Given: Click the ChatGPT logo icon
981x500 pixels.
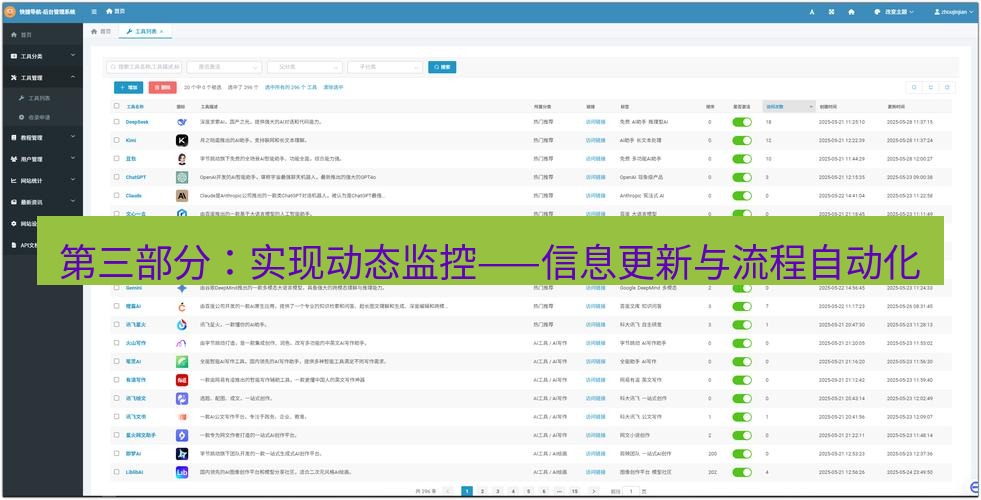Looking at the screenshot, I should click(x=181, y=177).
